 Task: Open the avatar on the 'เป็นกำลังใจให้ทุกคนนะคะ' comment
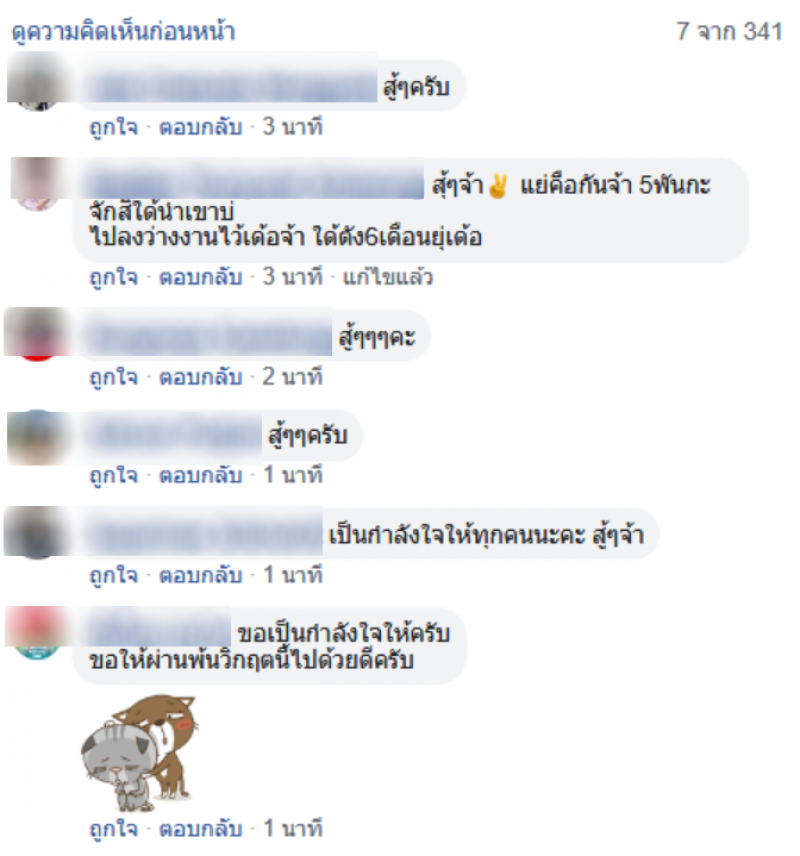(37, 532)
